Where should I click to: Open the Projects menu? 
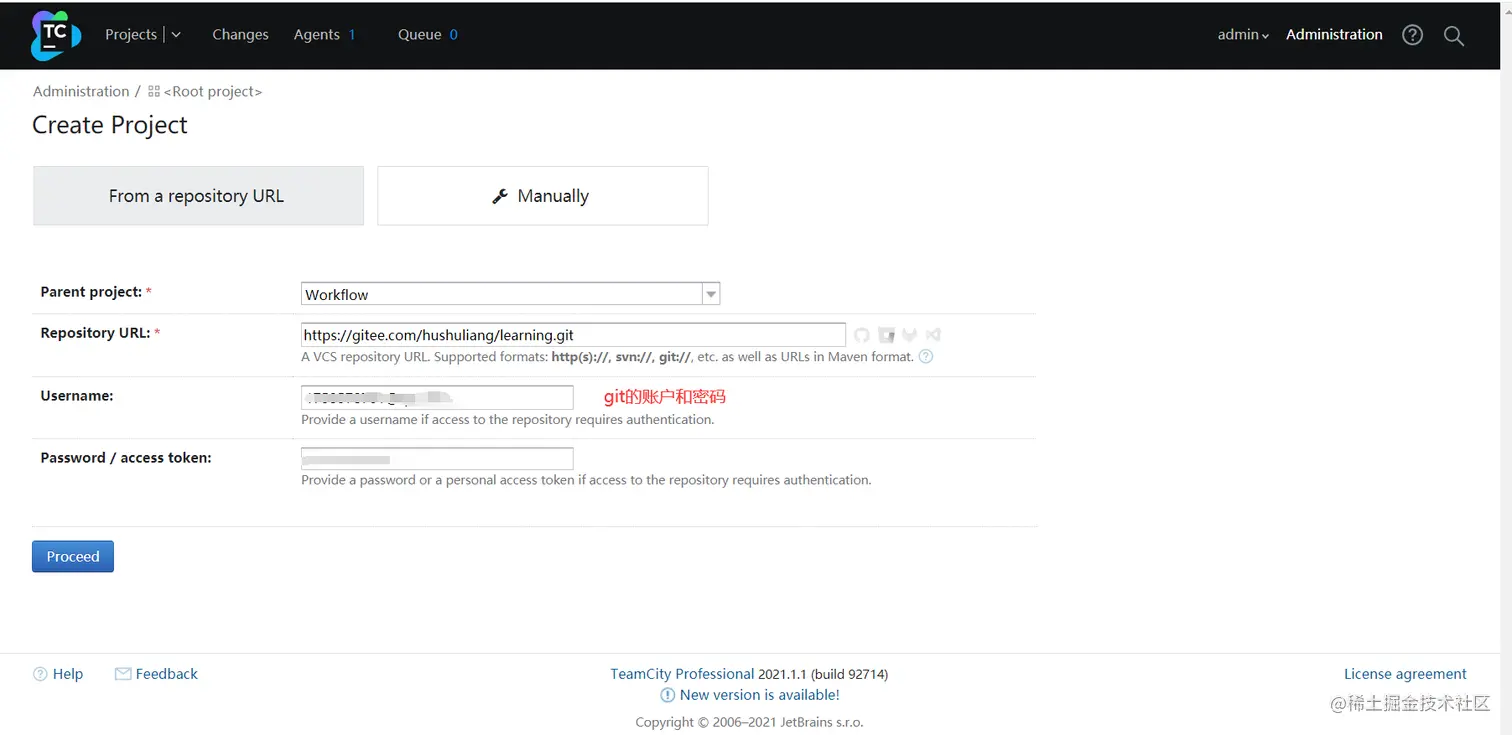[x=131, y=34]
